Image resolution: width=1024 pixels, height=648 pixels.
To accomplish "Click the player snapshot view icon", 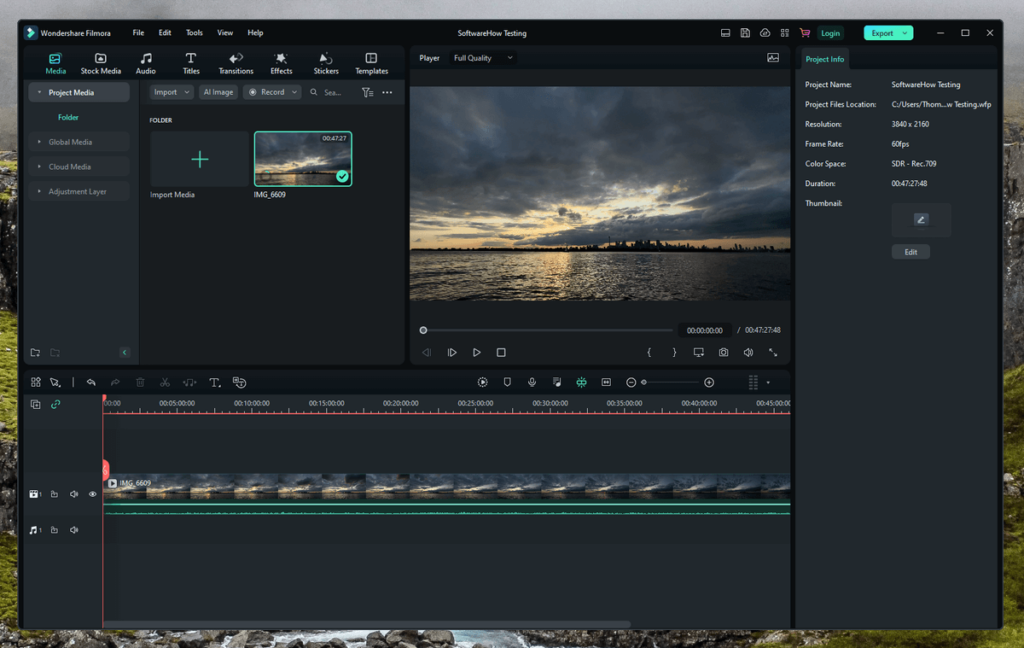I will pyautogui.click(x=773, y=58).
